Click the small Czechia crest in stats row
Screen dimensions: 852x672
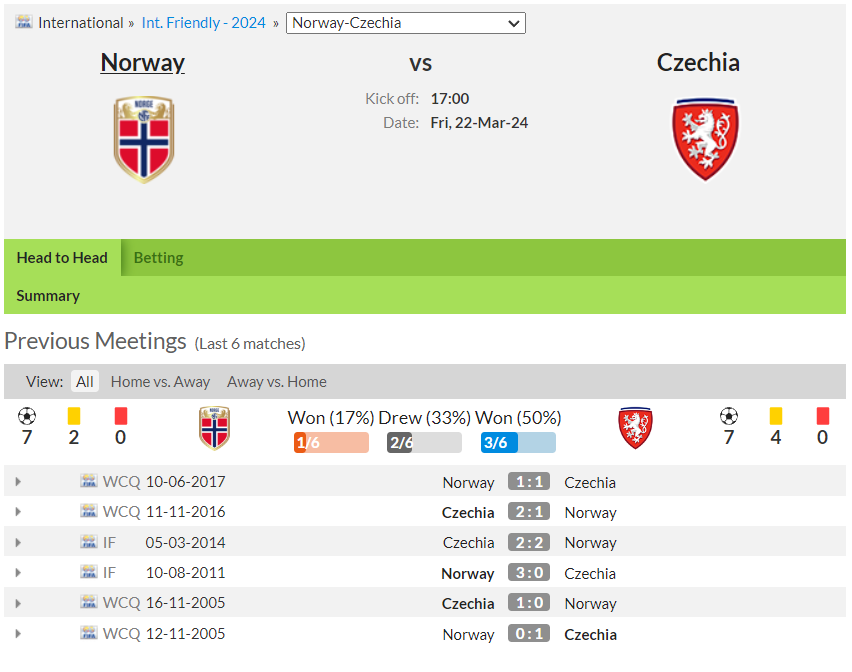(x=635, y=428)
